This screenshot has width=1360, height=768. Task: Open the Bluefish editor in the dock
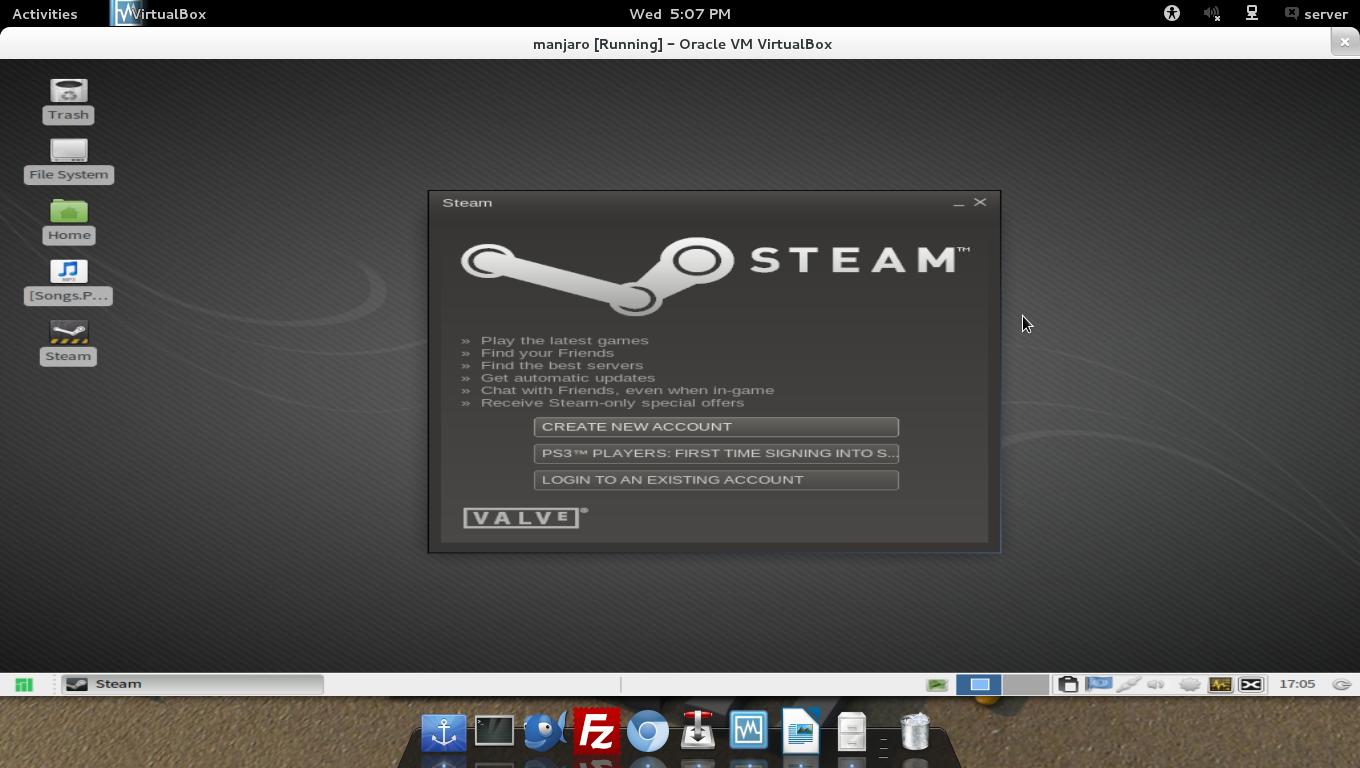click(x=543, y=732)
